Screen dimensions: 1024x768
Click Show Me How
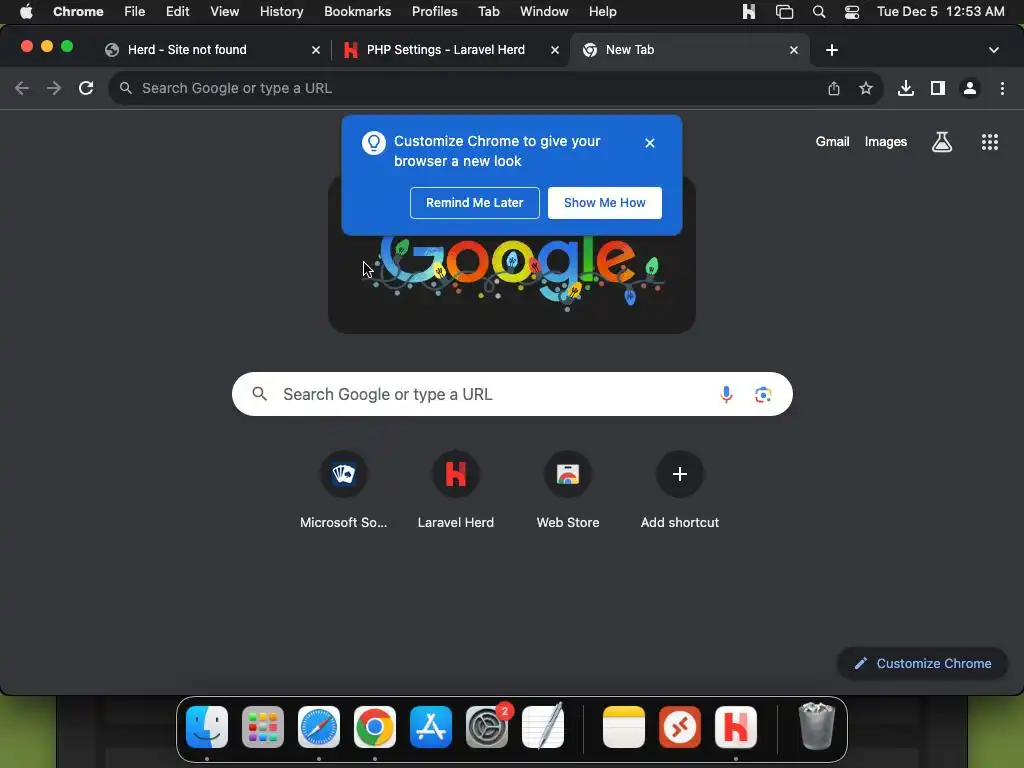[x=605, y=202]
